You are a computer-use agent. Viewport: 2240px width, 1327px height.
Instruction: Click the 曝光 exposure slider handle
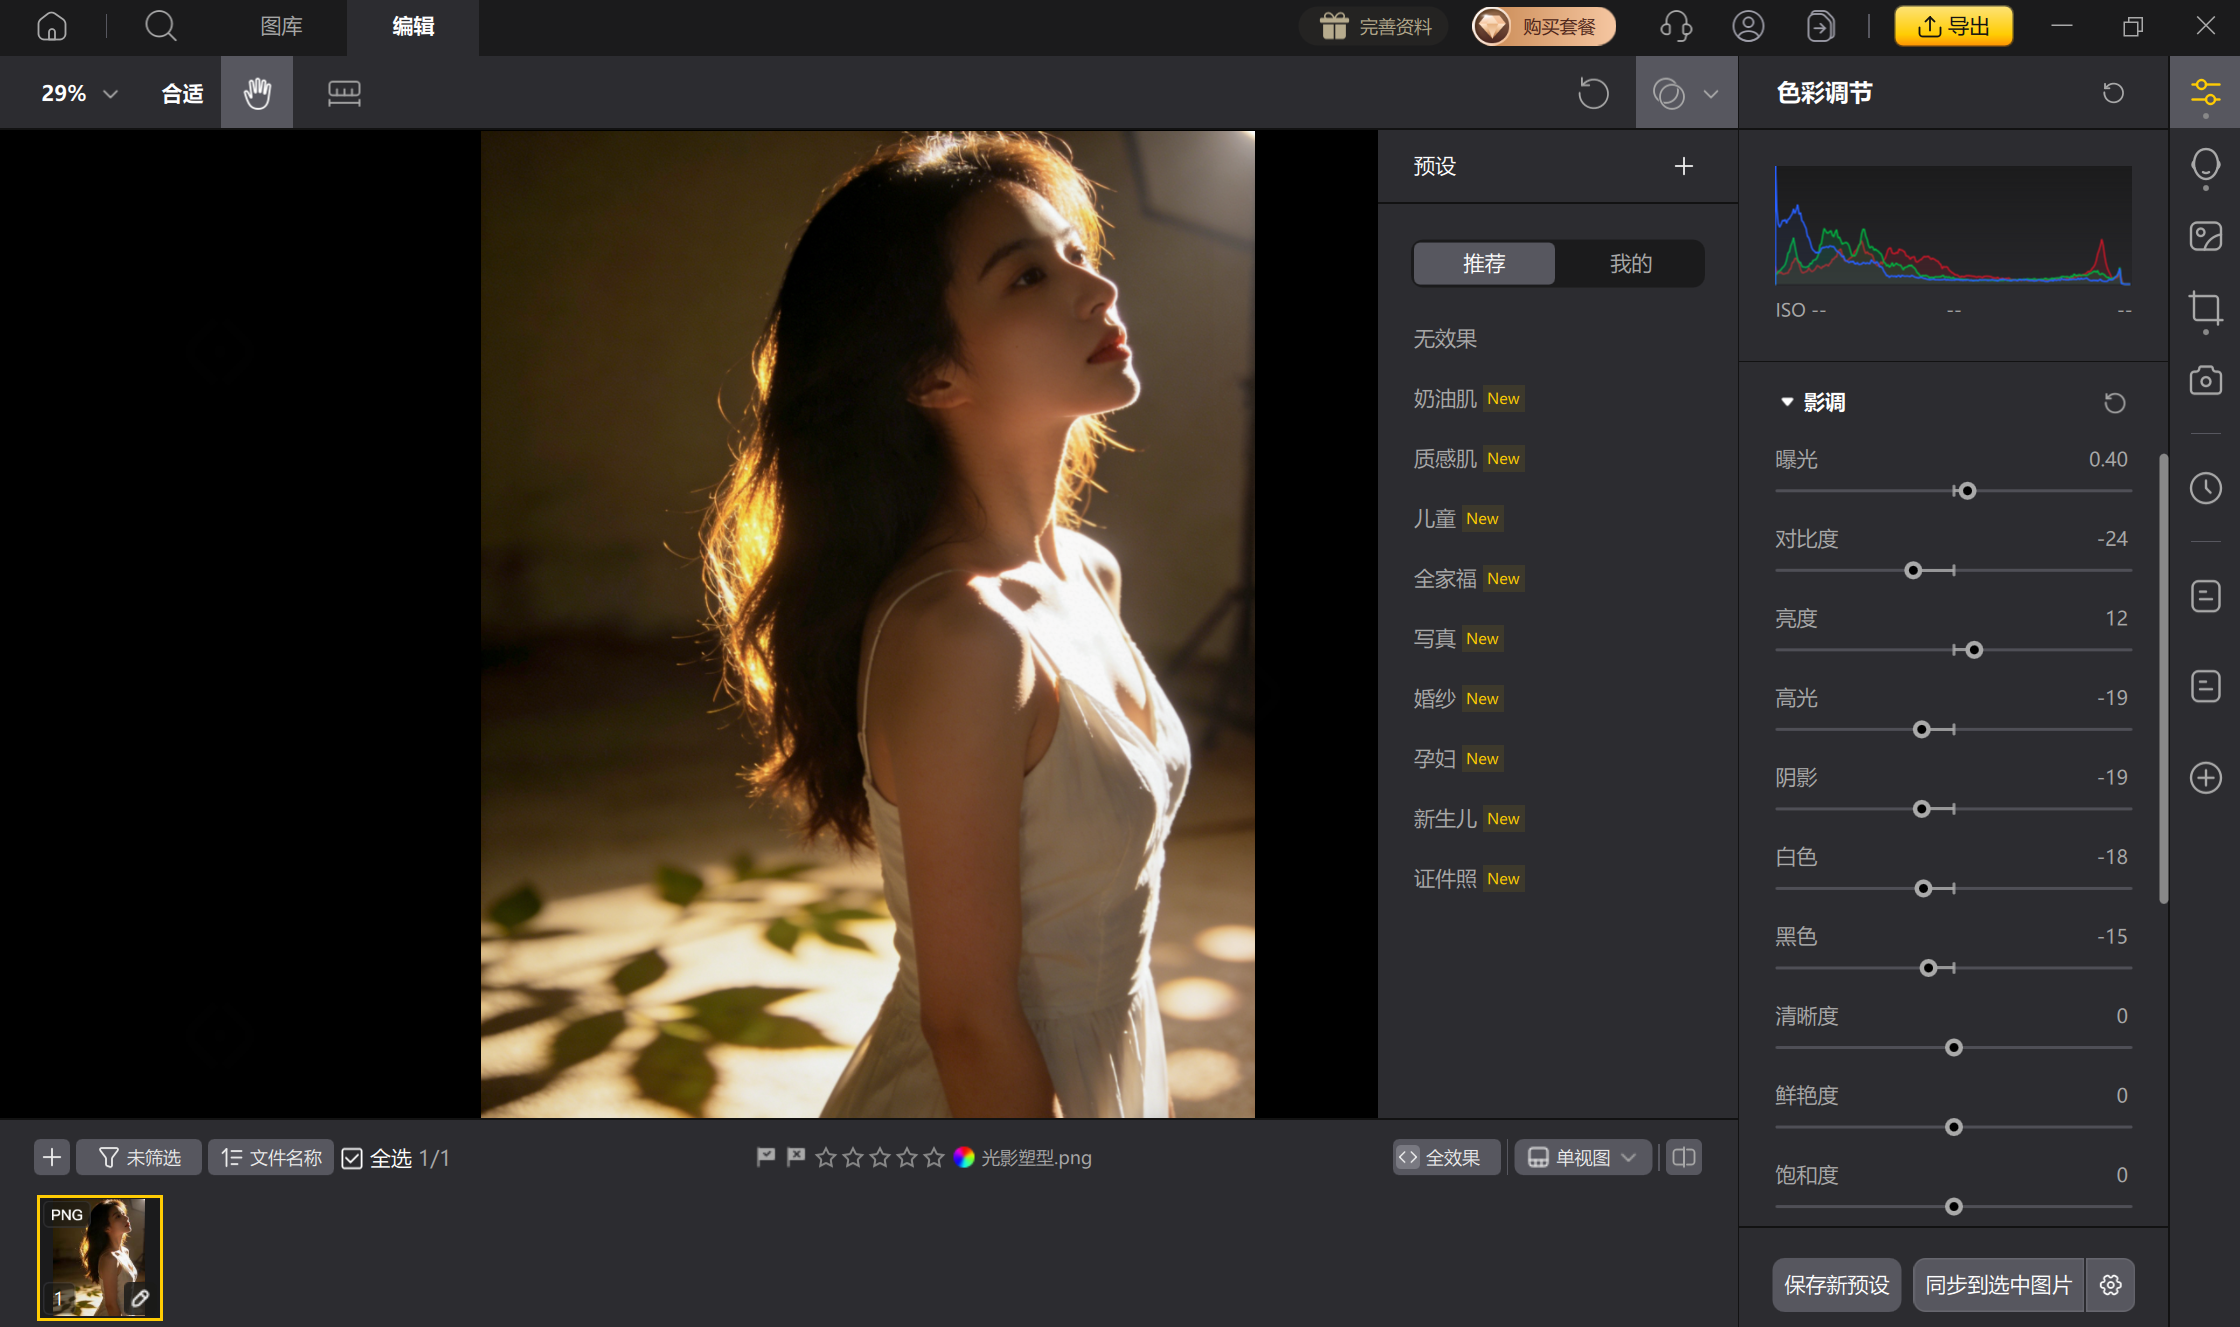pyautogui.click(x=1967, y=491)
